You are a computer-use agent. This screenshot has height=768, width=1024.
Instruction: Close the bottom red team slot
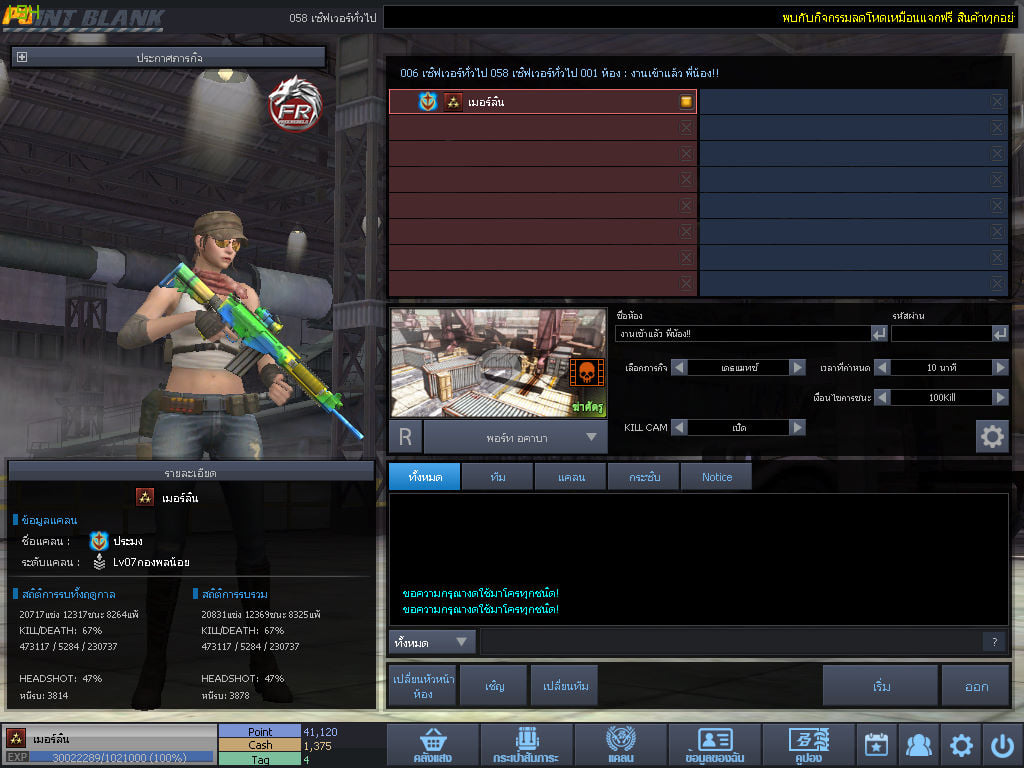pyautogui.click(x=686, y=283)
